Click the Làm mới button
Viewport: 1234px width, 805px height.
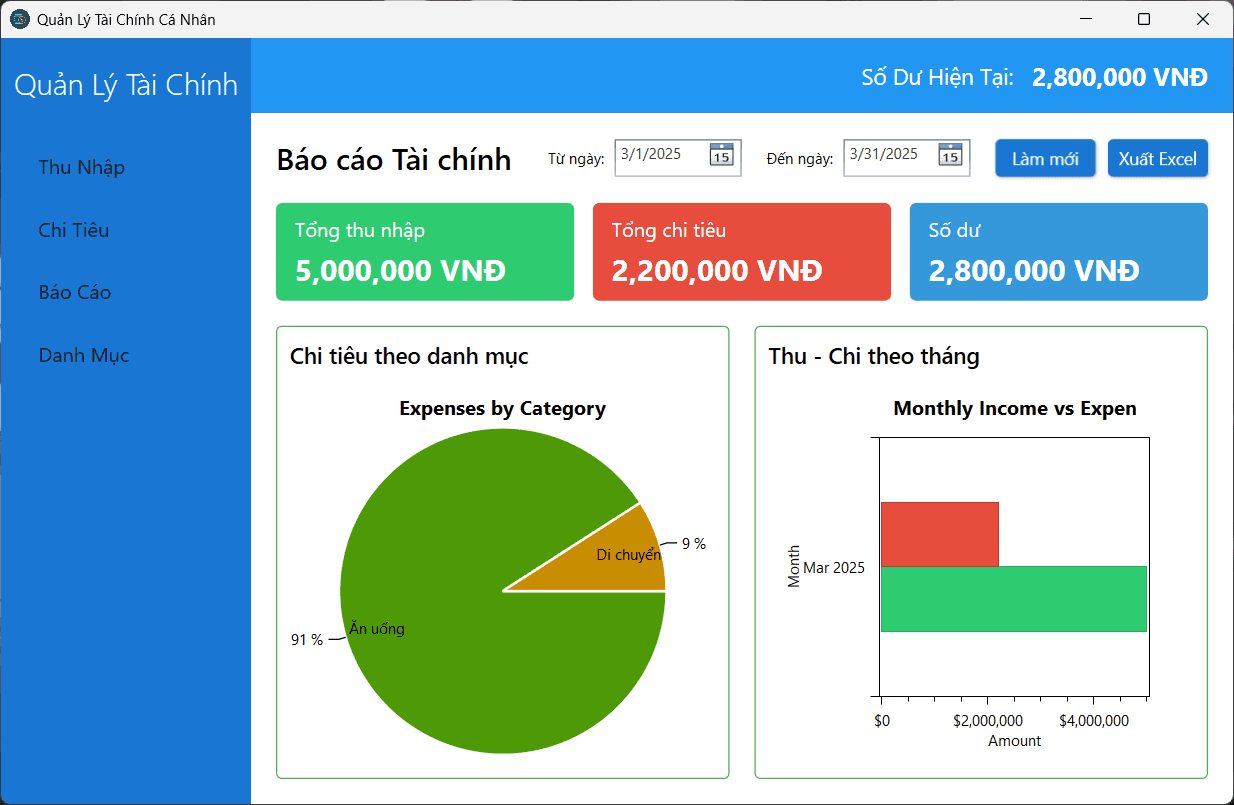point(1045,159)
